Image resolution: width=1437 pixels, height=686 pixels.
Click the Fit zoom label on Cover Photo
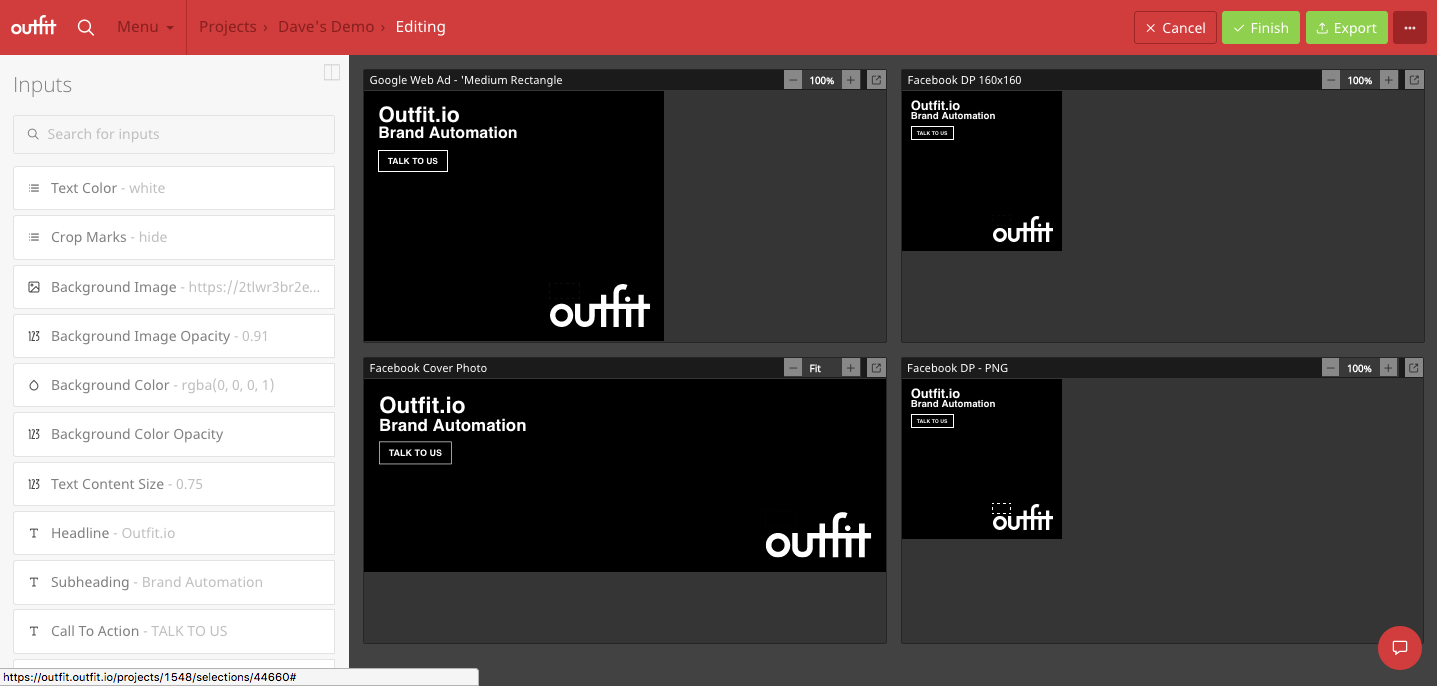(816, 368)
